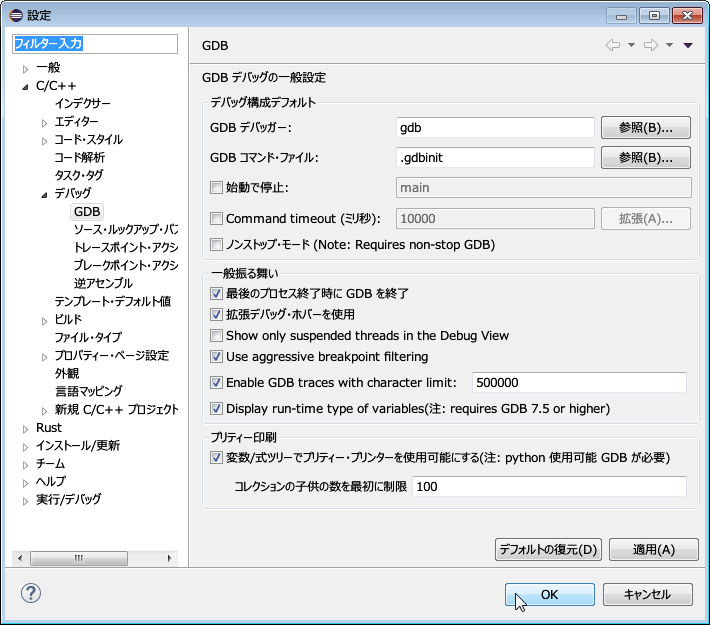The height and width of the screenshot is (625, 710).
Task: Expand 新規 C/C++ プロジェクト node
Action: 44,411
